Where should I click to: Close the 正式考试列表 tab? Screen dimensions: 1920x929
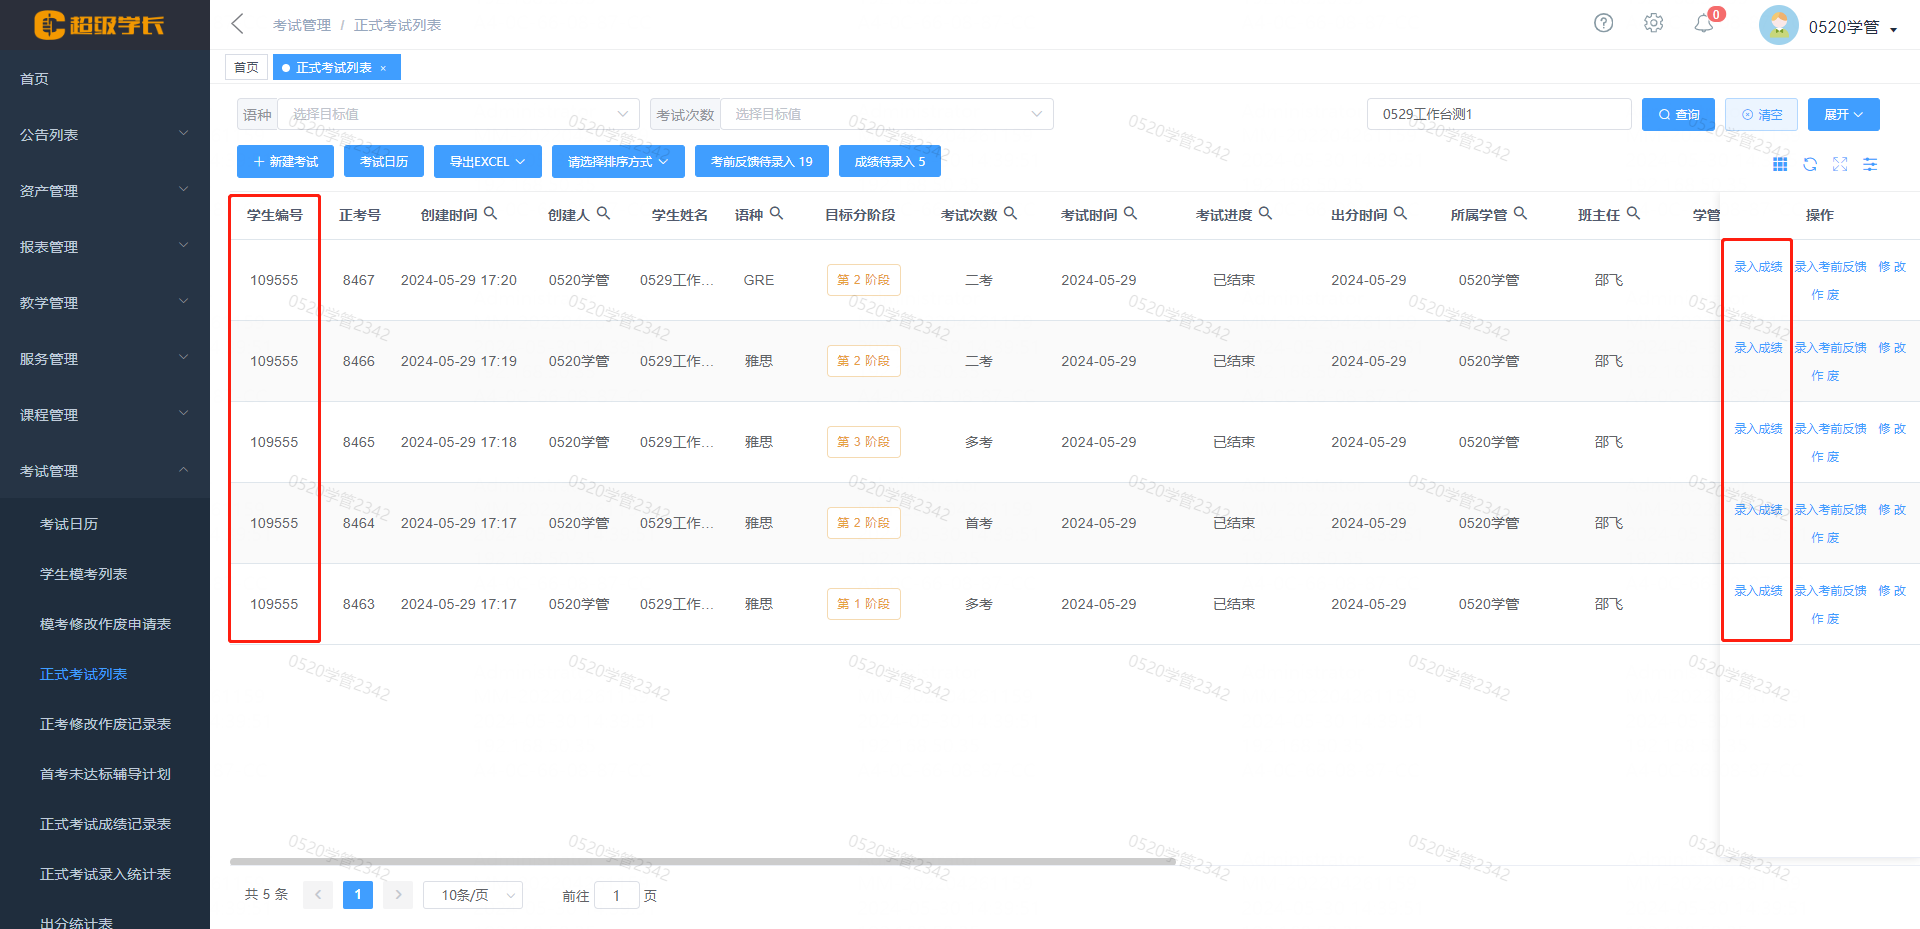(383, 68)
